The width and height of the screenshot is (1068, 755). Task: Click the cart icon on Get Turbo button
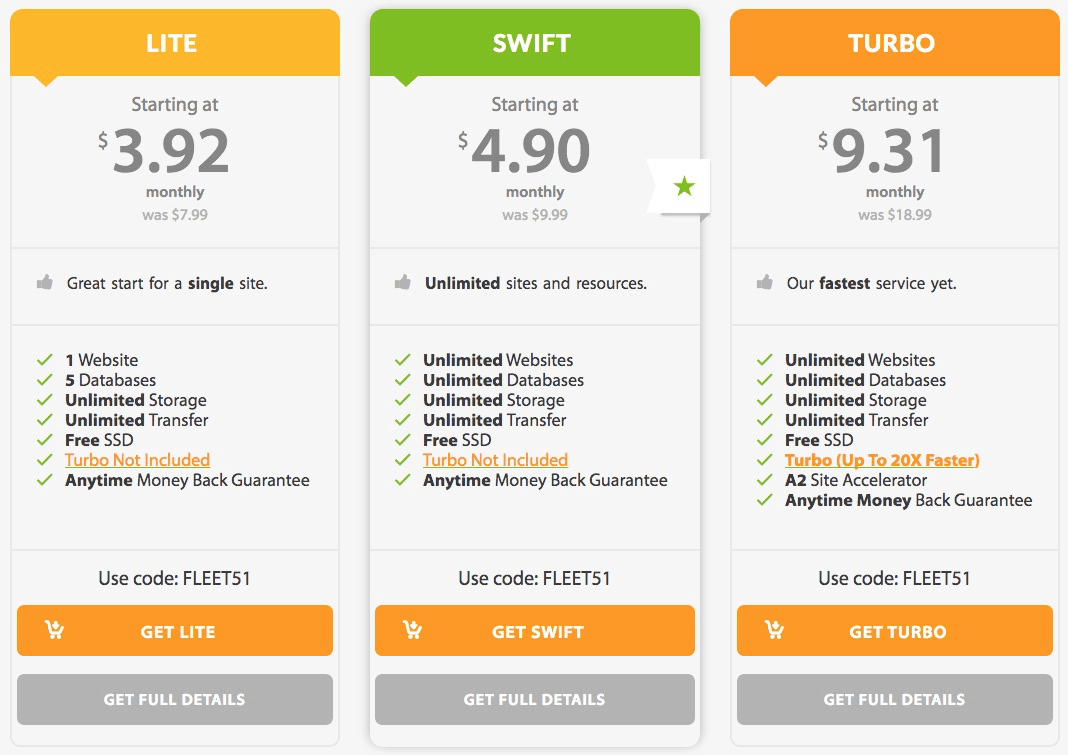[x=774, y=630]
